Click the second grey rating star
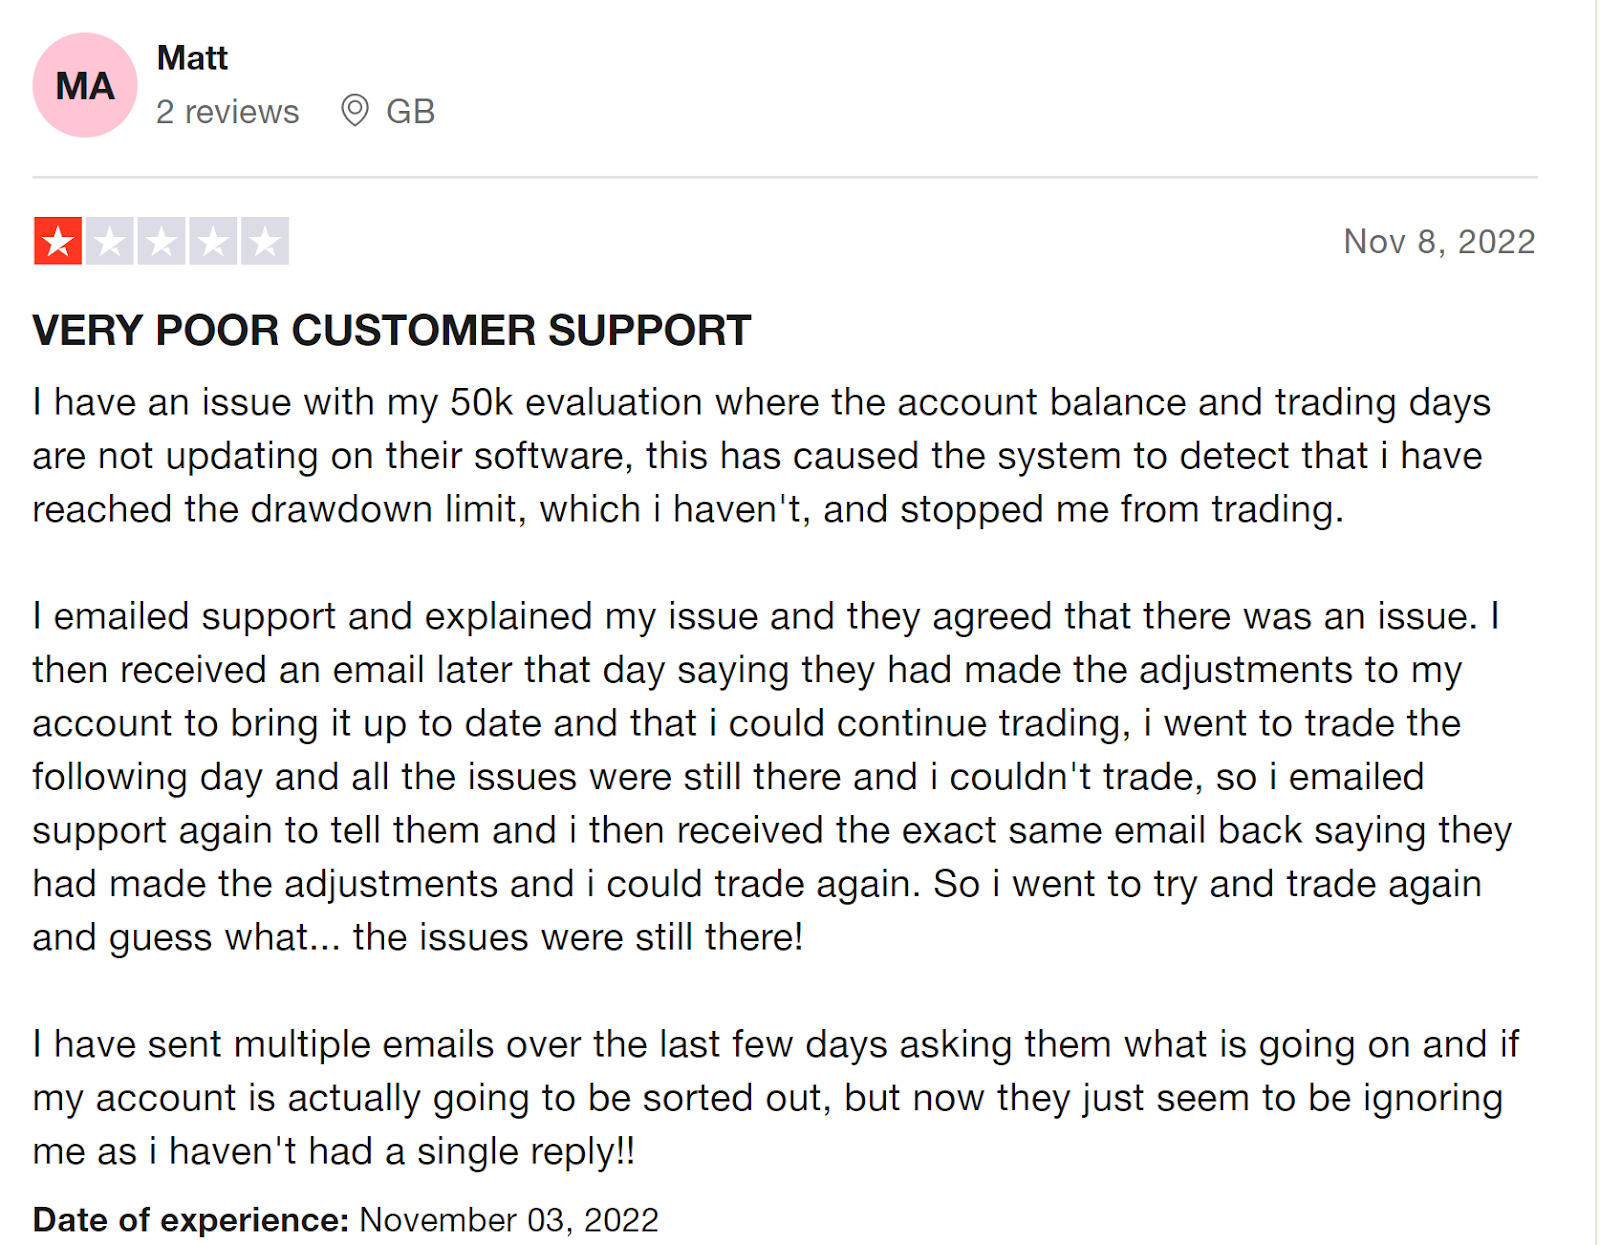 coord(110,241)
